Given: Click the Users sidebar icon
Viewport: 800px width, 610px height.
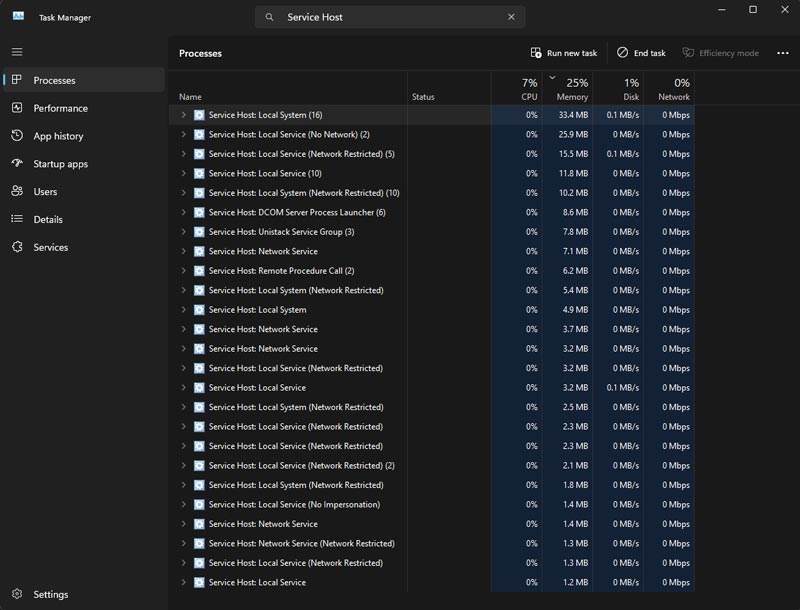Looking at the screenshot, I should click(x=17, y=191).
